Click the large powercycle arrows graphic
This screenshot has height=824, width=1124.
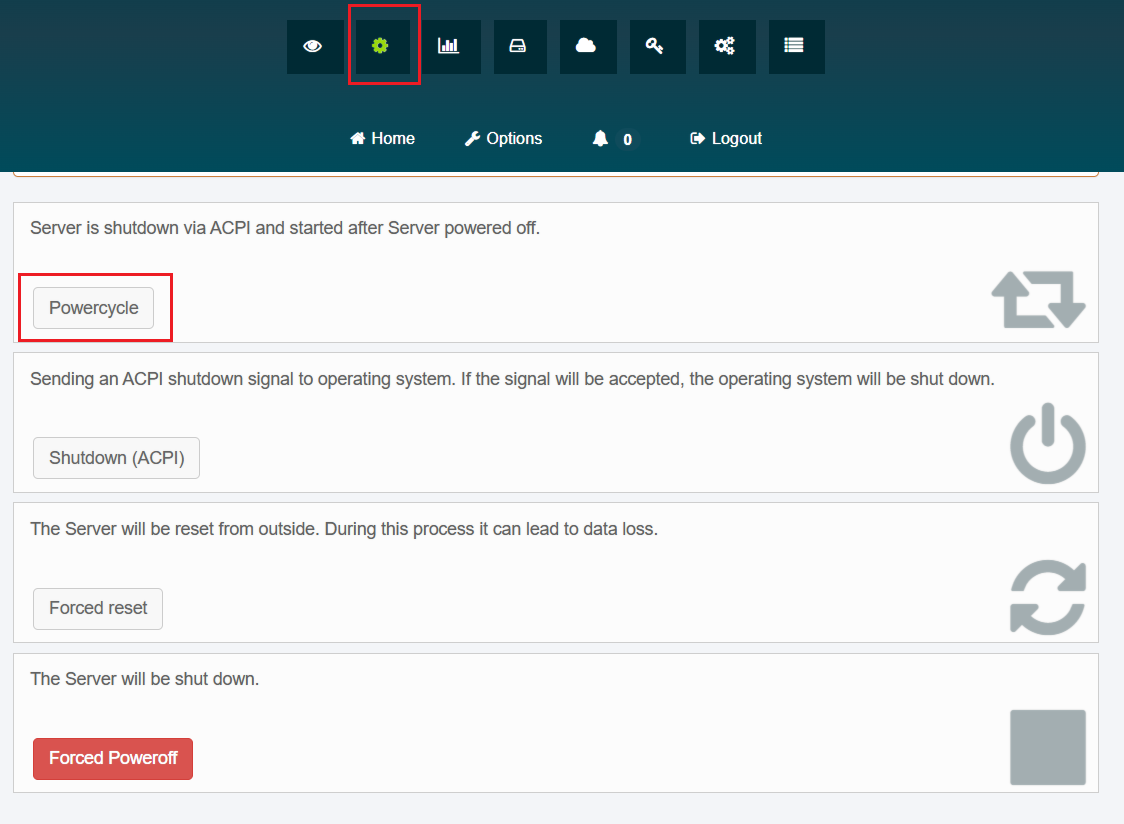1038,299
